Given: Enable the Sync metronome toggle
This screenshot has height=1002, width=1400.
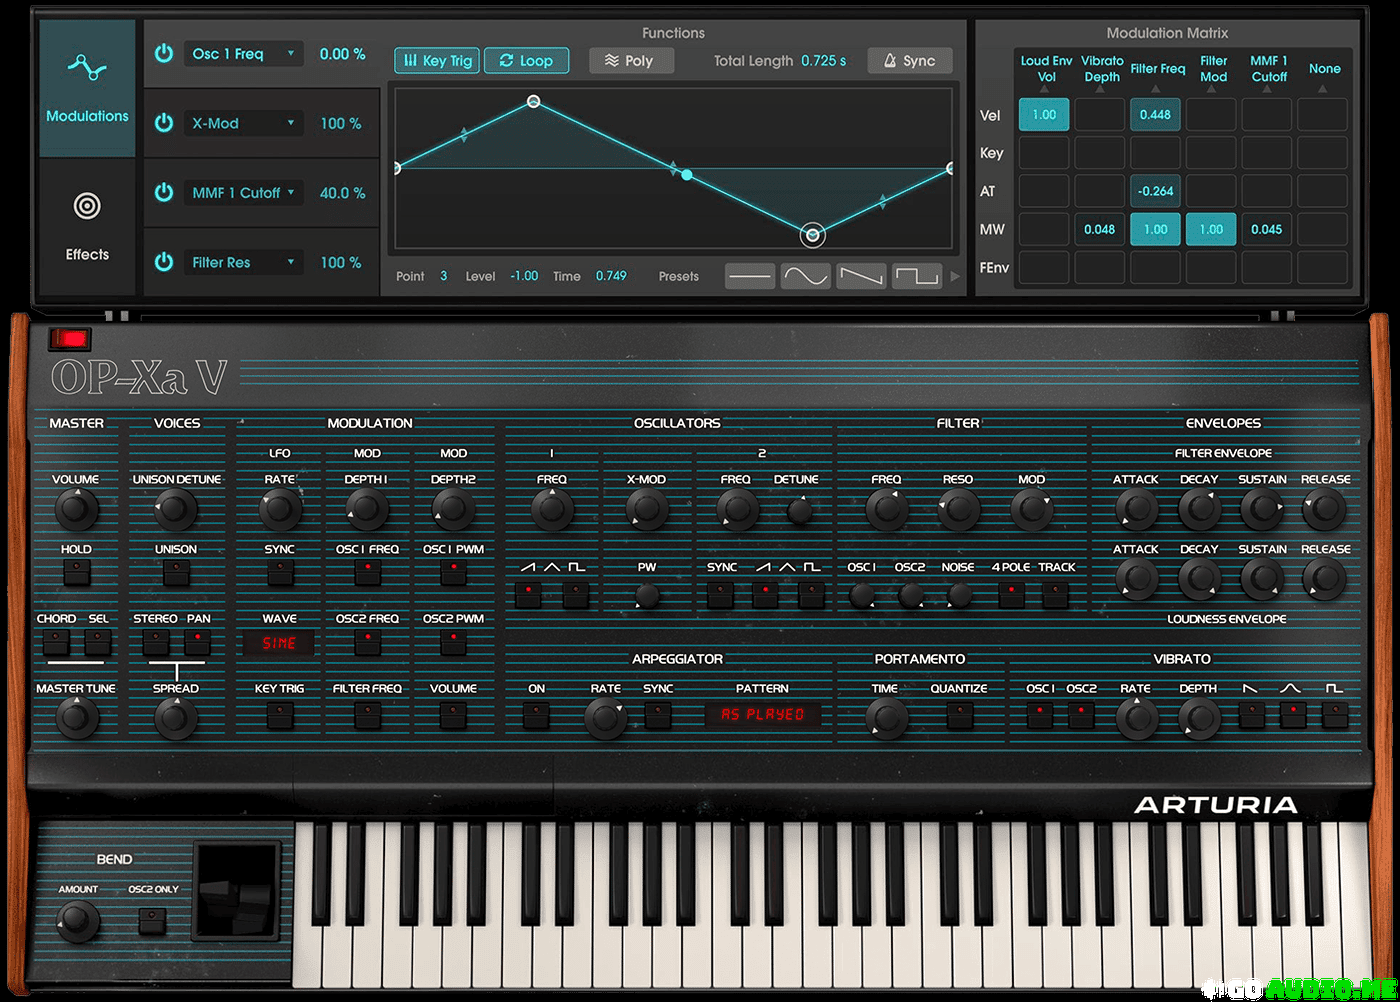Looking at the screenshot, I should point(909,61).
